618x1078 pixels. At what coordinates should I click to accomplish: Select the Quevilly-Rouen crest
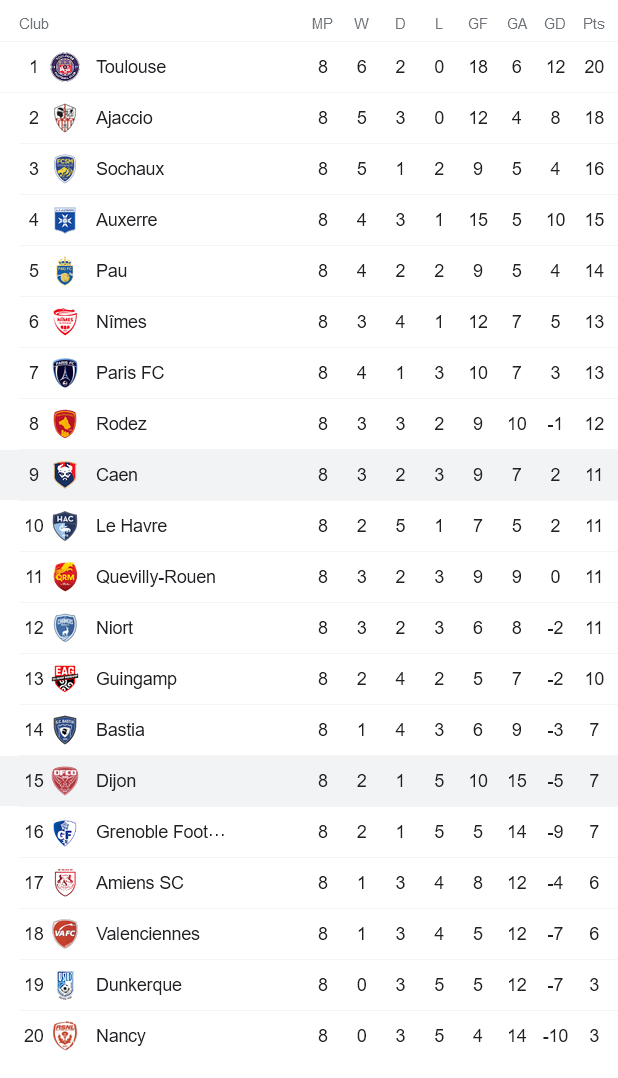64,576
